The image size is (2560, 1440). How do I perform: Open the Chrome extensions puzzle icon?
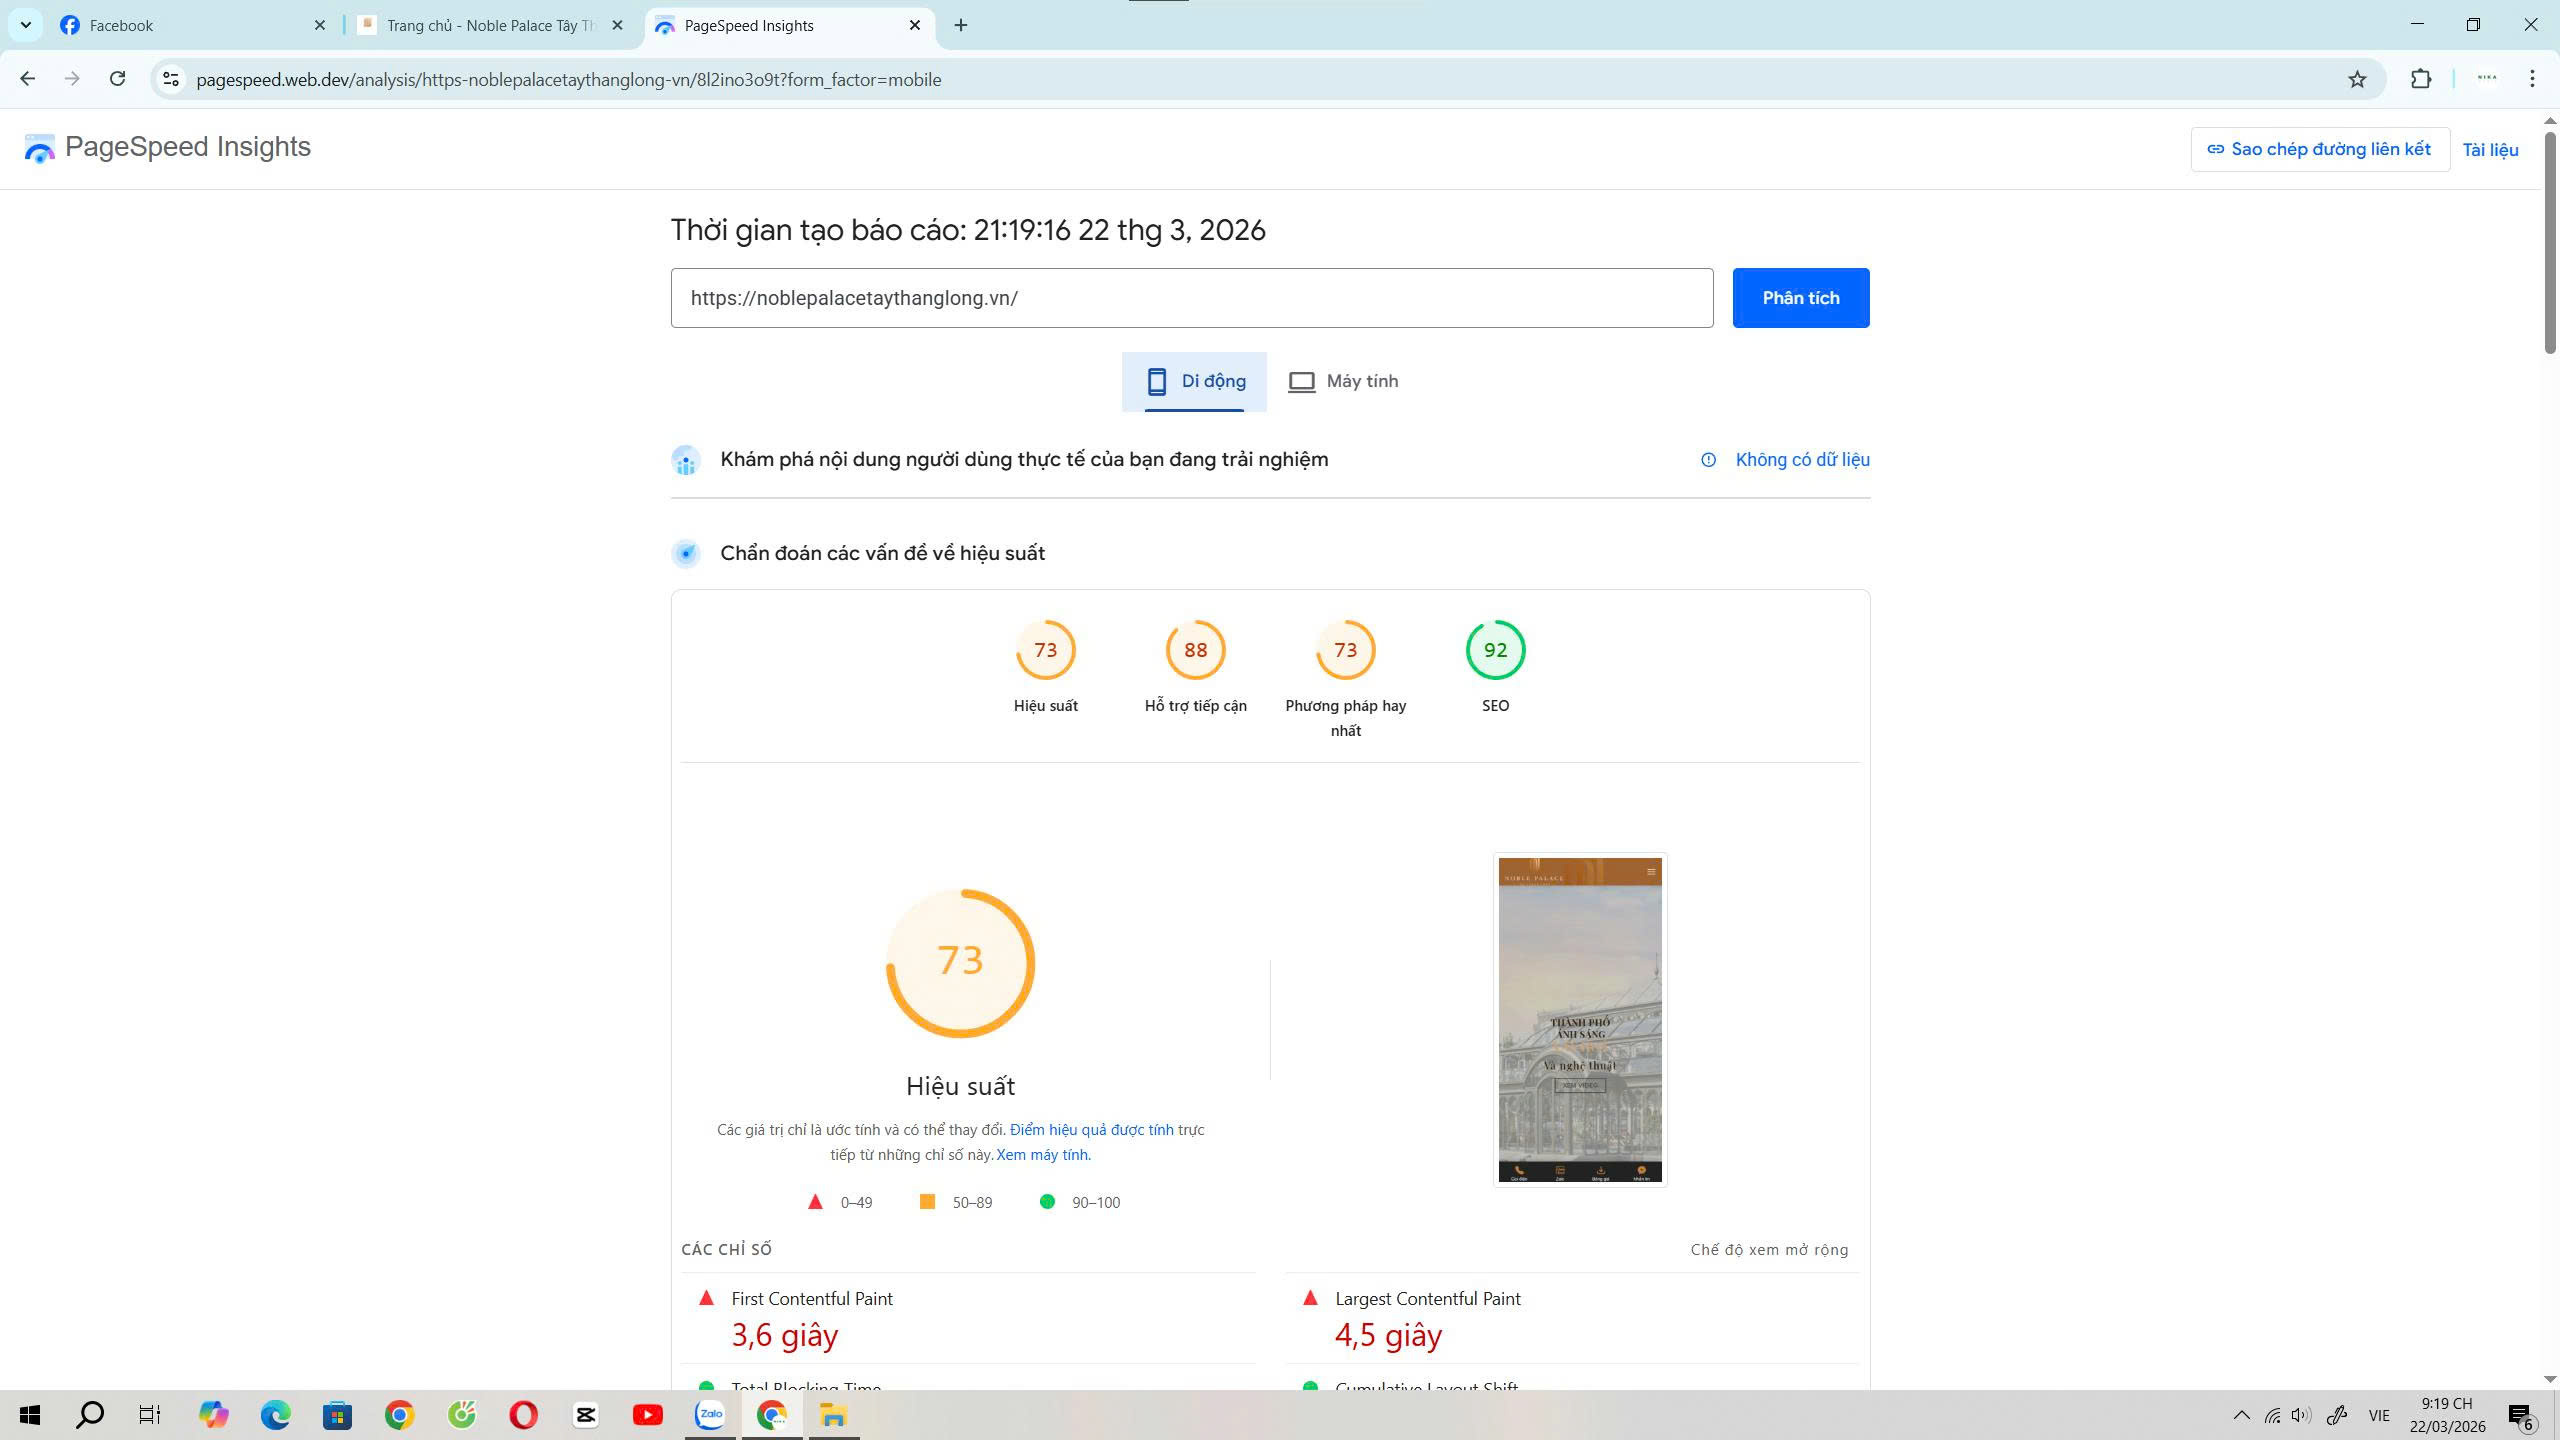point(2421,78)
